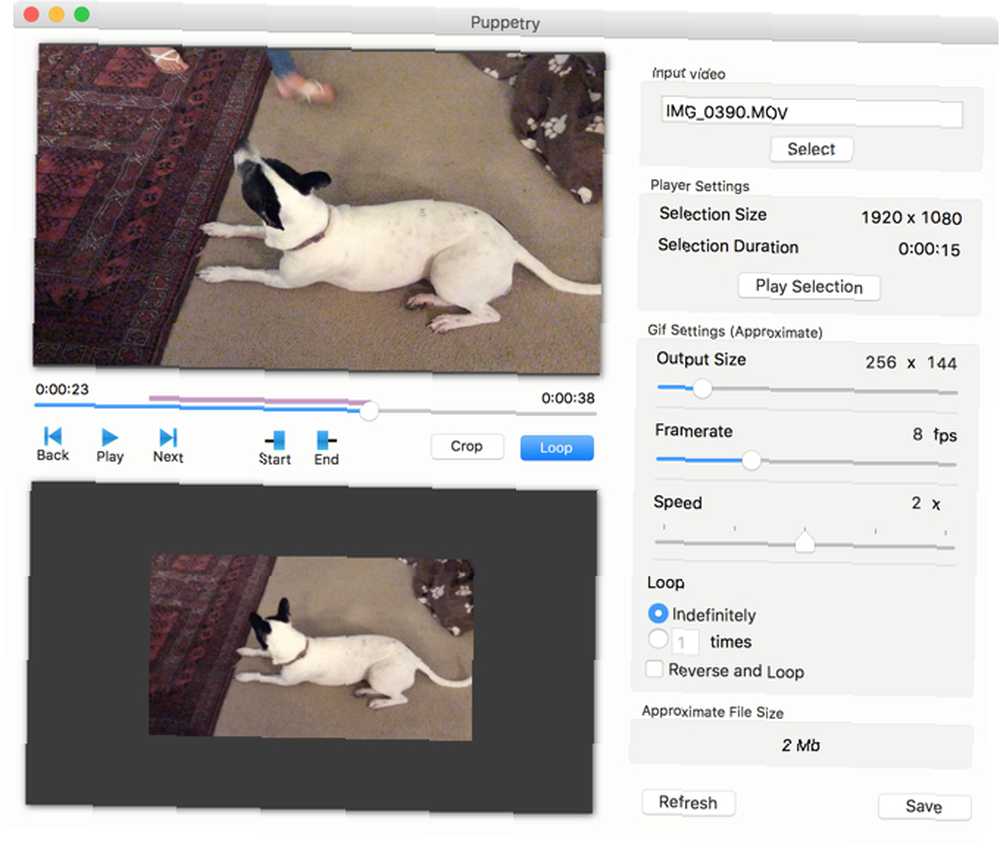Viewport: 1000px width, 848px height.
Task: Click the Save button
Action: 924,807
